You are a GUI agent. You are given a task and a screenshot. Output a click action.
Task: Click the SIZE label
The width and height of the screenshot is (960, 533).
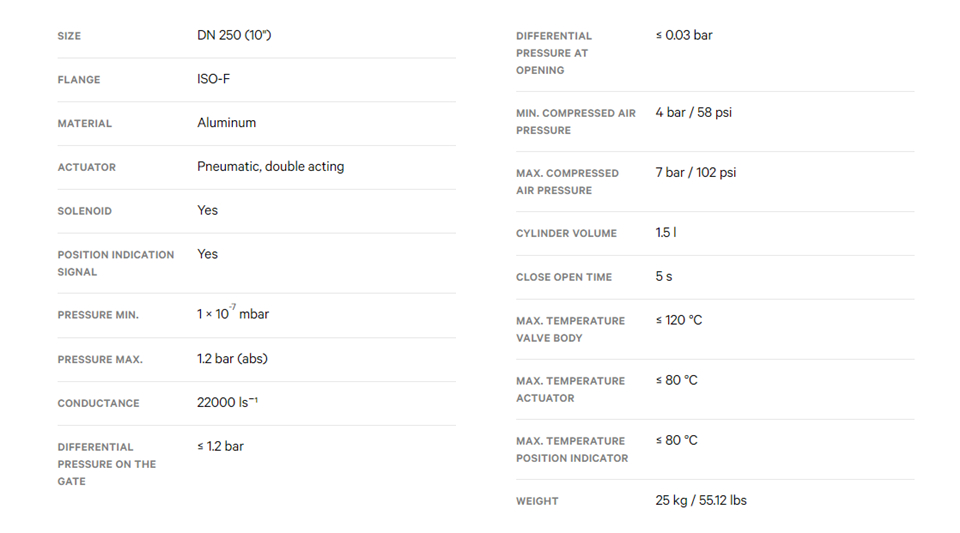click(69, 36)
